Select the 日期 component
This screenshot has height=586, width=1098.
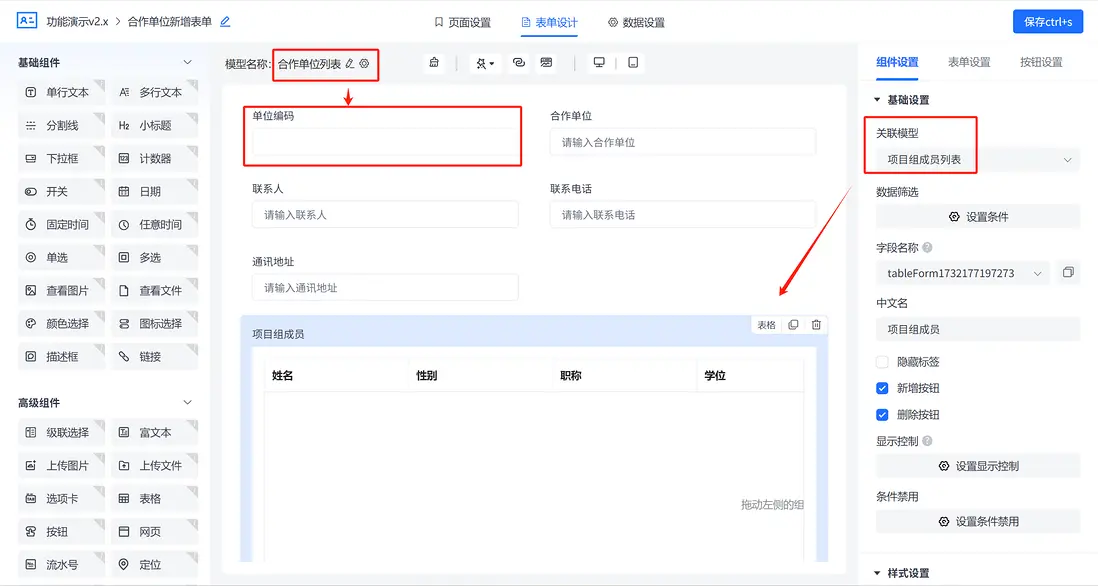pos(154,191)
